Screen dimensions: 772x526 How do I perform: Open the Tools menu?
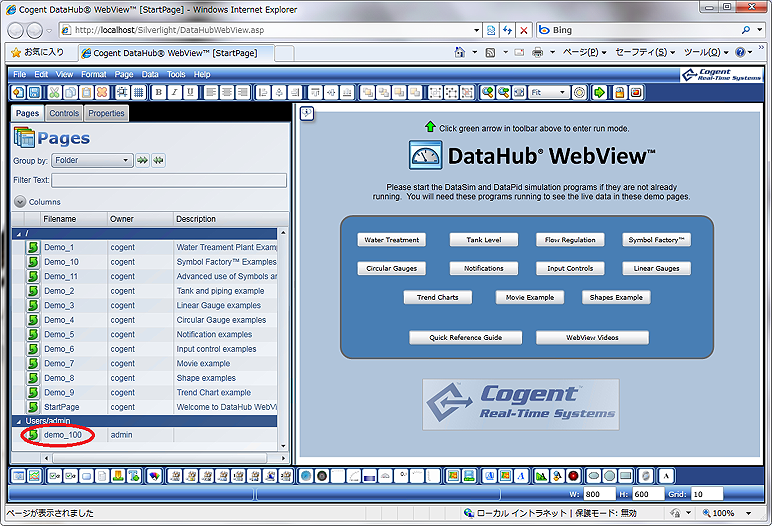[176, 74]
